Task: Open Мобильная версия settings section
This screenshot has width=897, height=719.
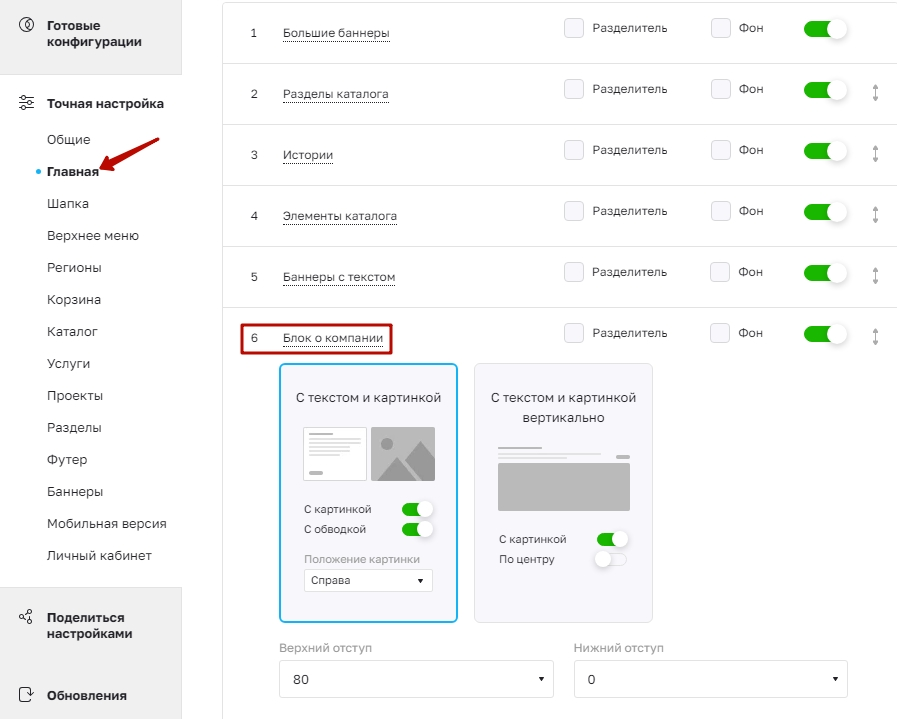Action: click(x=106, y=523)
